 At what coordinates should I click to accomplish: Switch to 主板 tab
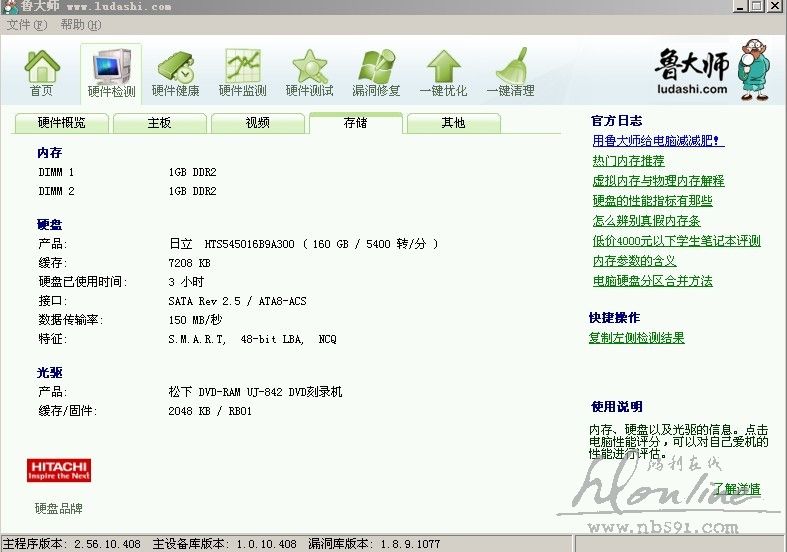160,123
